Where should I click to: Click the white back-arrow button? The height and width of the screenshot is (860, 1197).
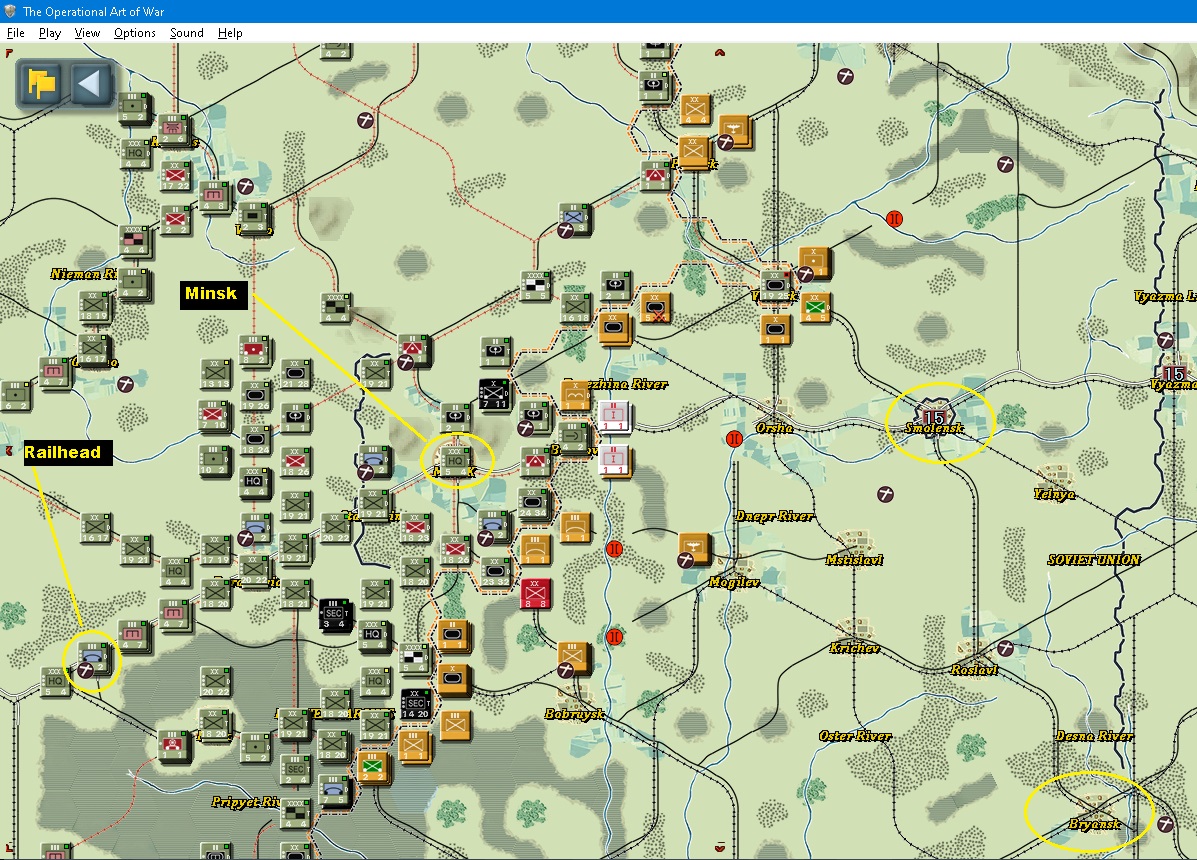[89, 82]
